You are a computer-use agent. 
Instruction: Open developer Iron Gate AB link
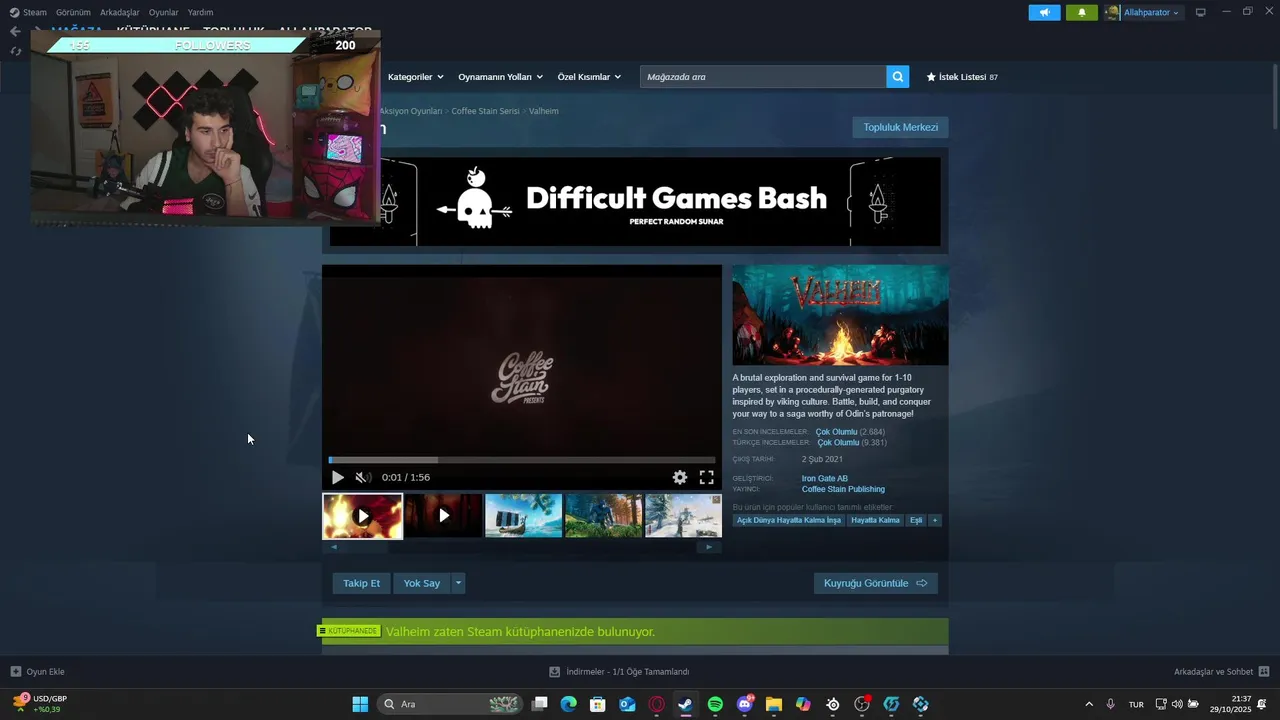click(x=825, y=478)
